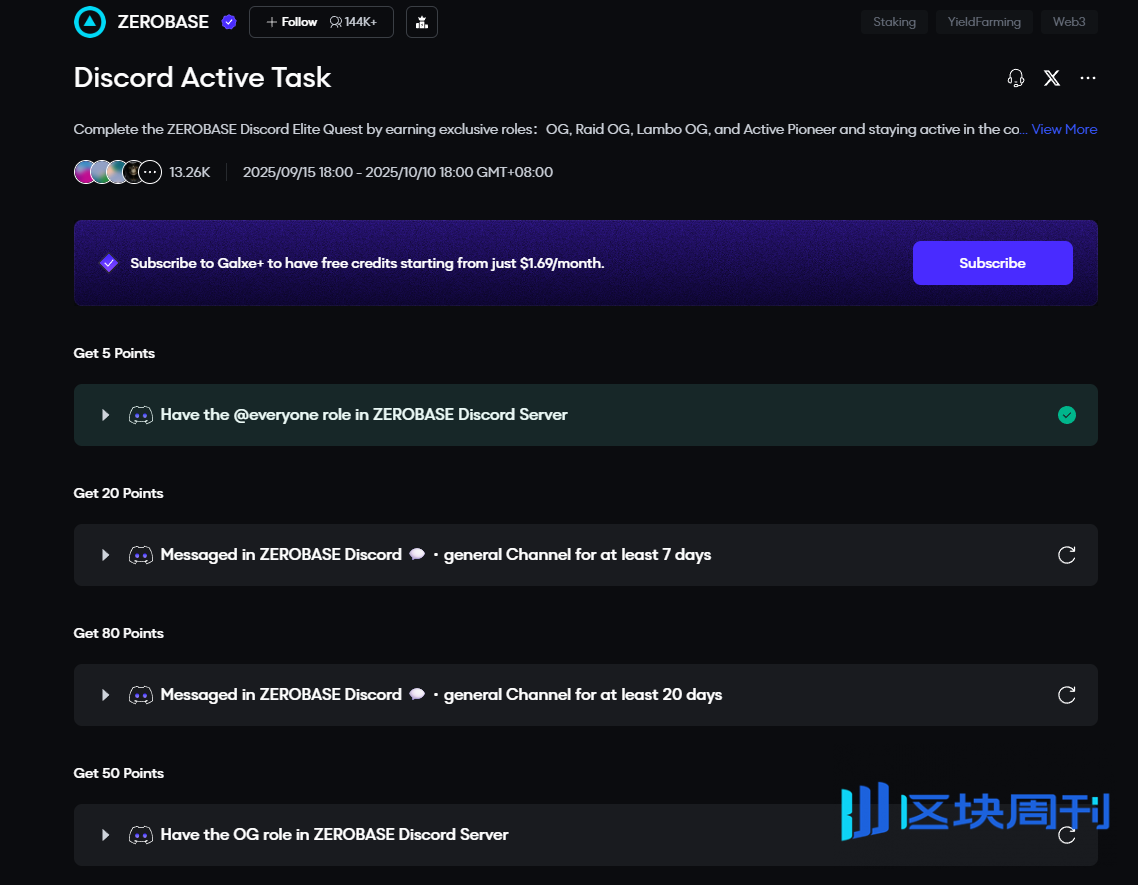Share via the X icon
1138x885 pixels.
point(1052,78)
